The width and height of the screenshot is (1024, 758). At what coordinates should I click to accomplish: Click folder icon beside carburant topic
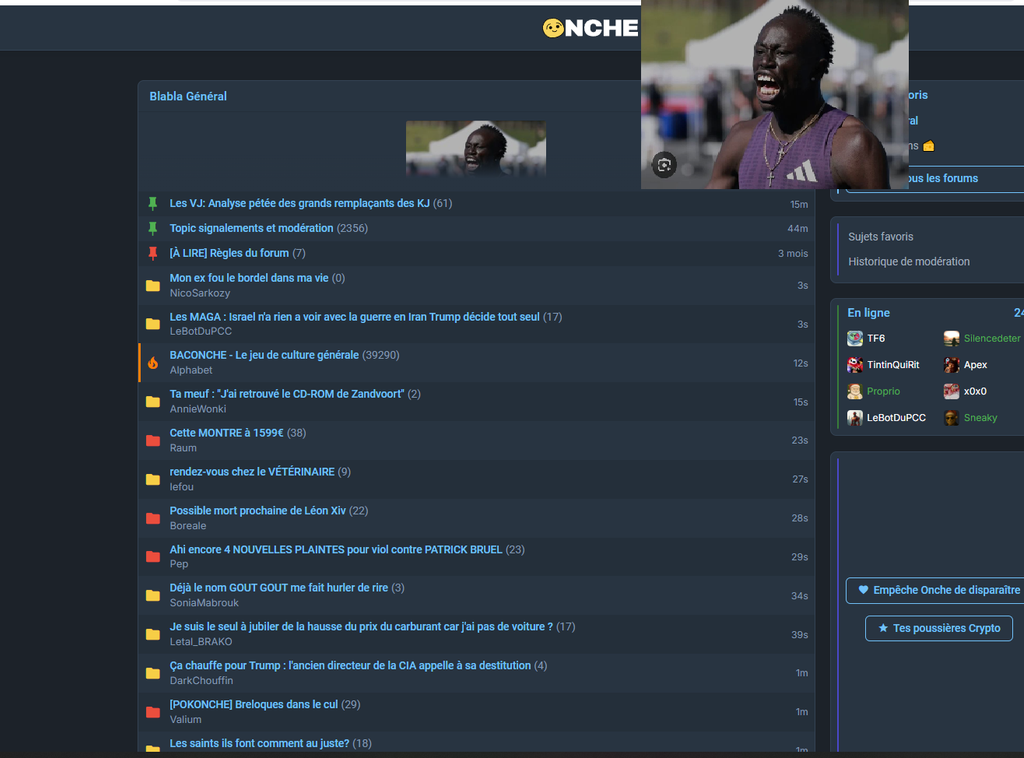(x=153, y=635)
